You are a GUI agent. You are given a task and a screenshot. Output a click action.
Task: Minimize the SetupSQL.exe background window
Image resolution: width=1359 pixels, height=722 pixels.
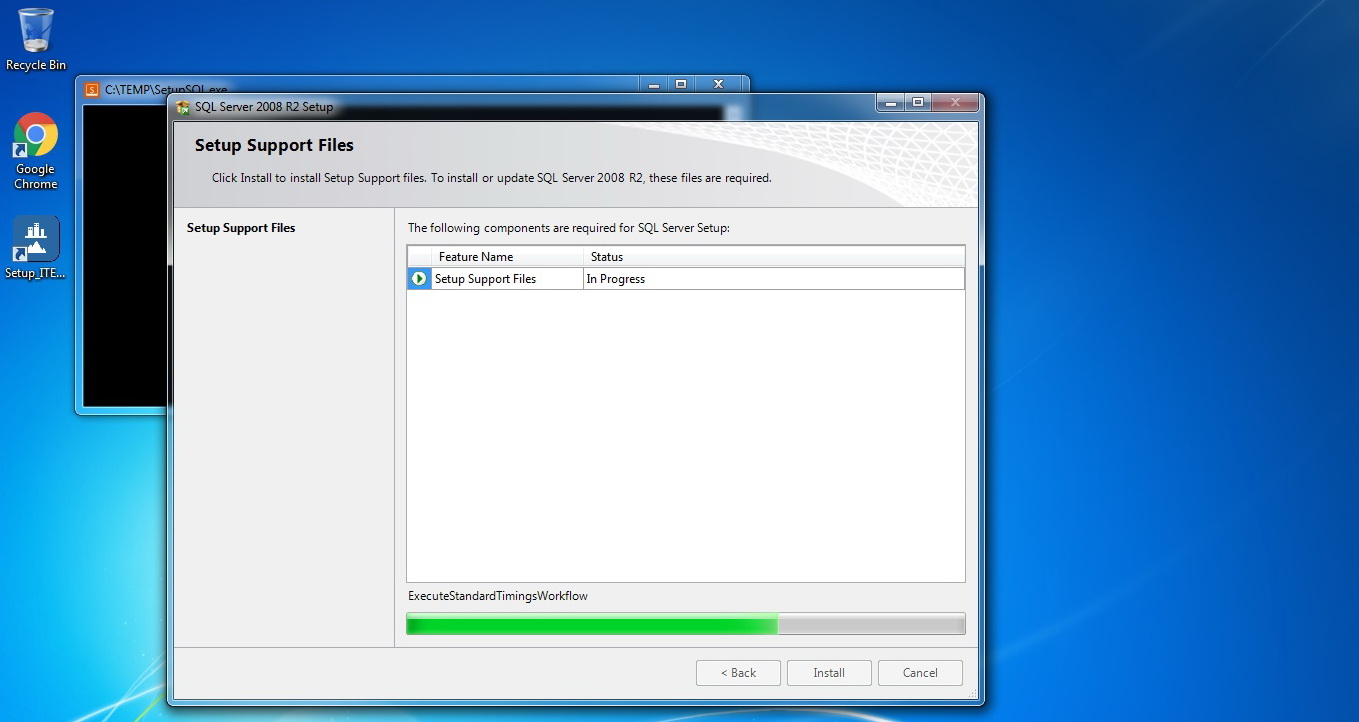coord(654,85)
